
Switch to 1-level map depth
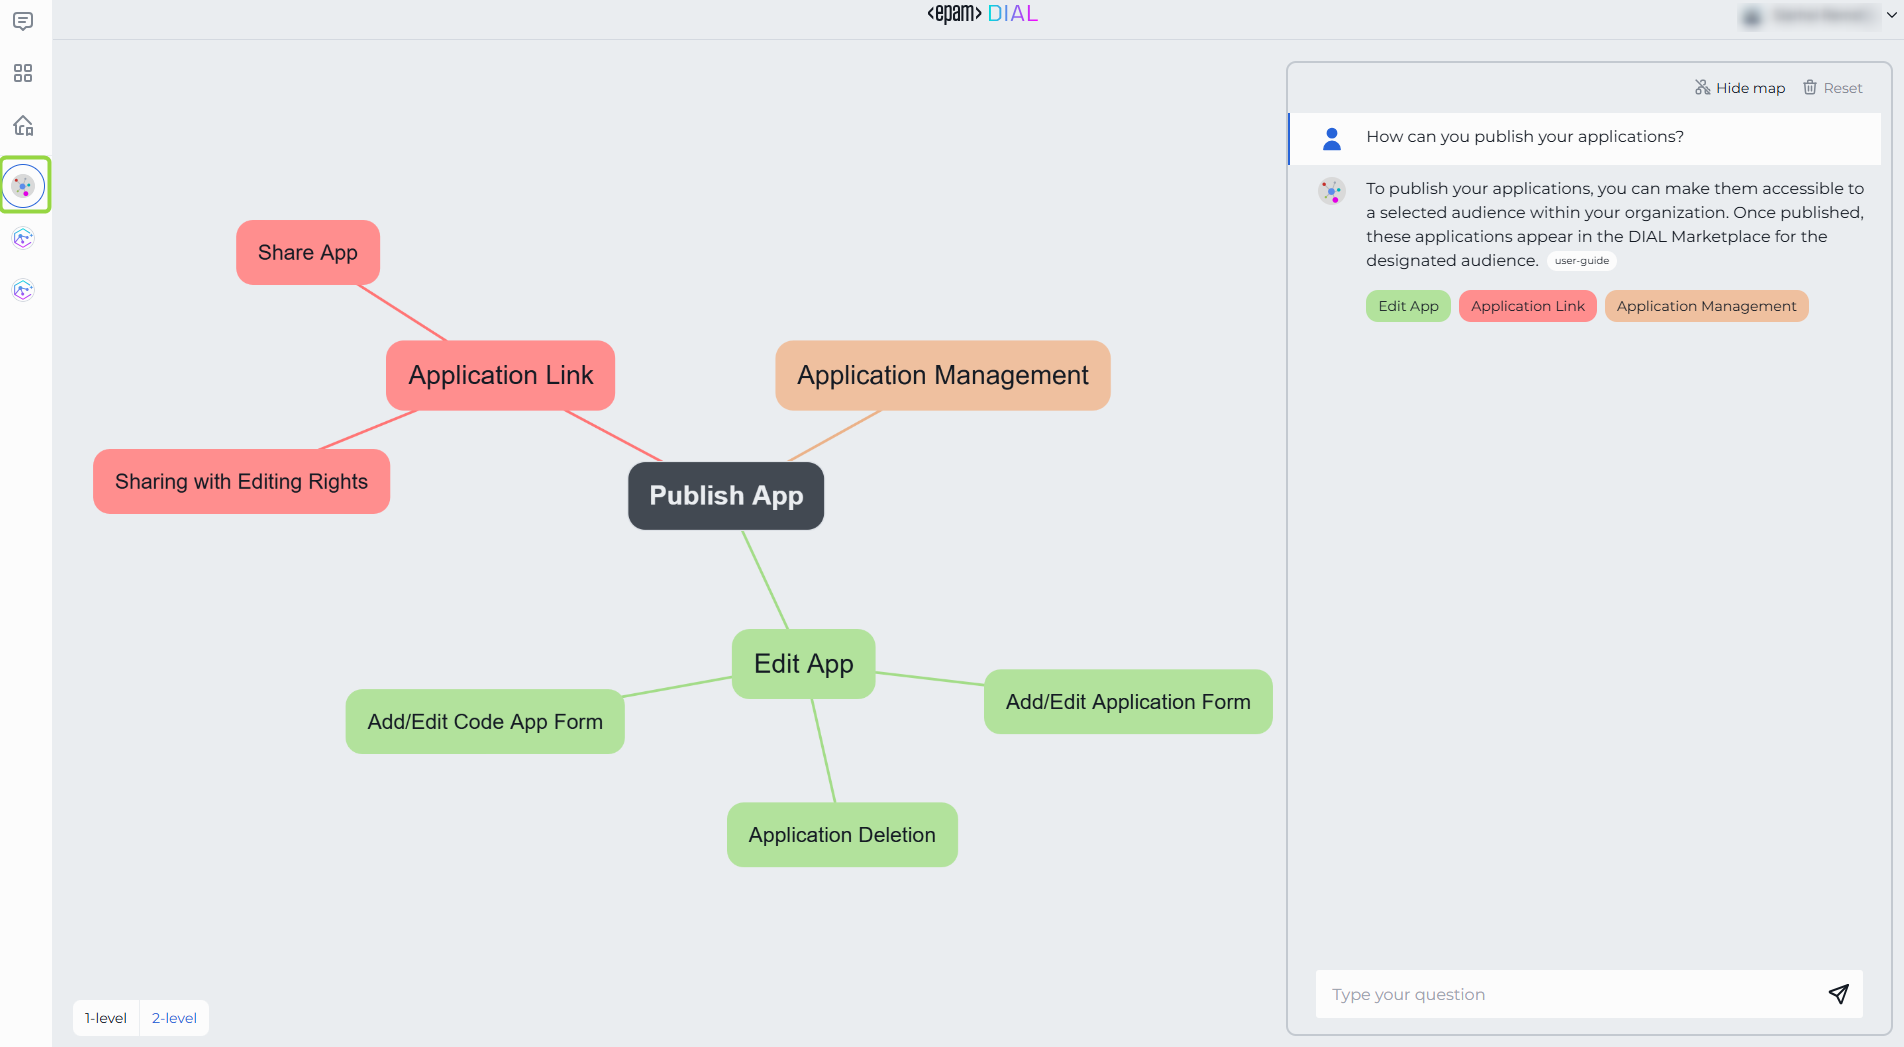[106, 1018]
